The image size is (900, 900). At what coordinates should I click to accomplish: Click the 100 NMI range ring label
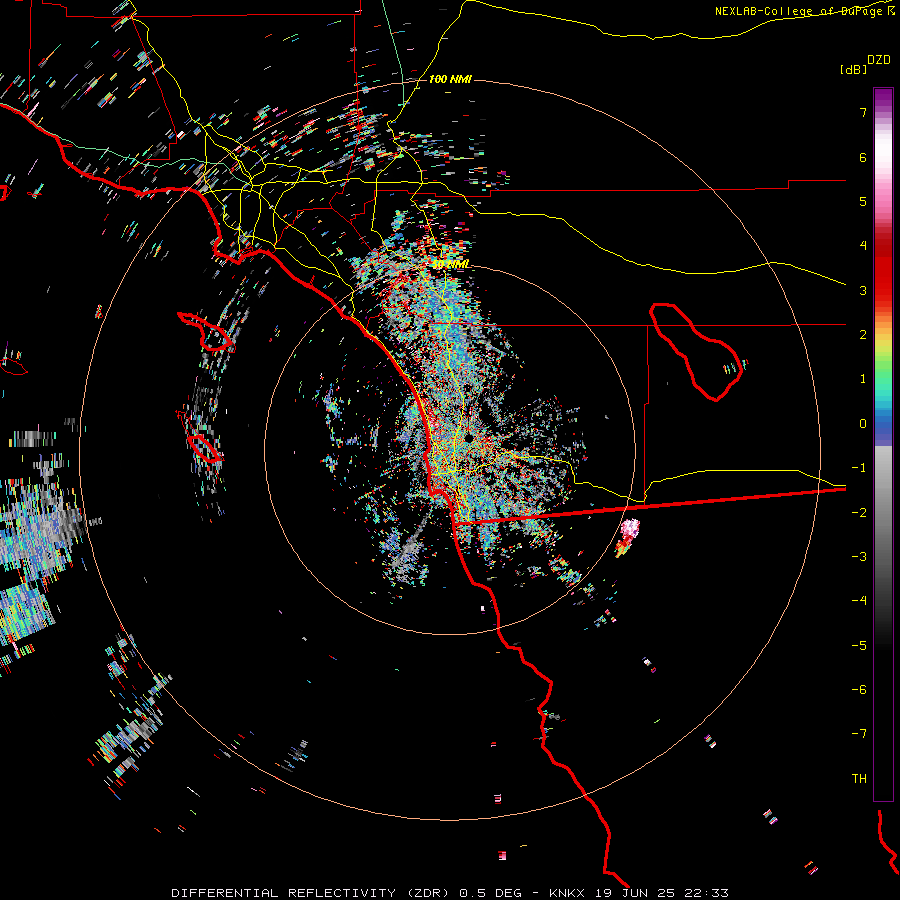point(451,79)
